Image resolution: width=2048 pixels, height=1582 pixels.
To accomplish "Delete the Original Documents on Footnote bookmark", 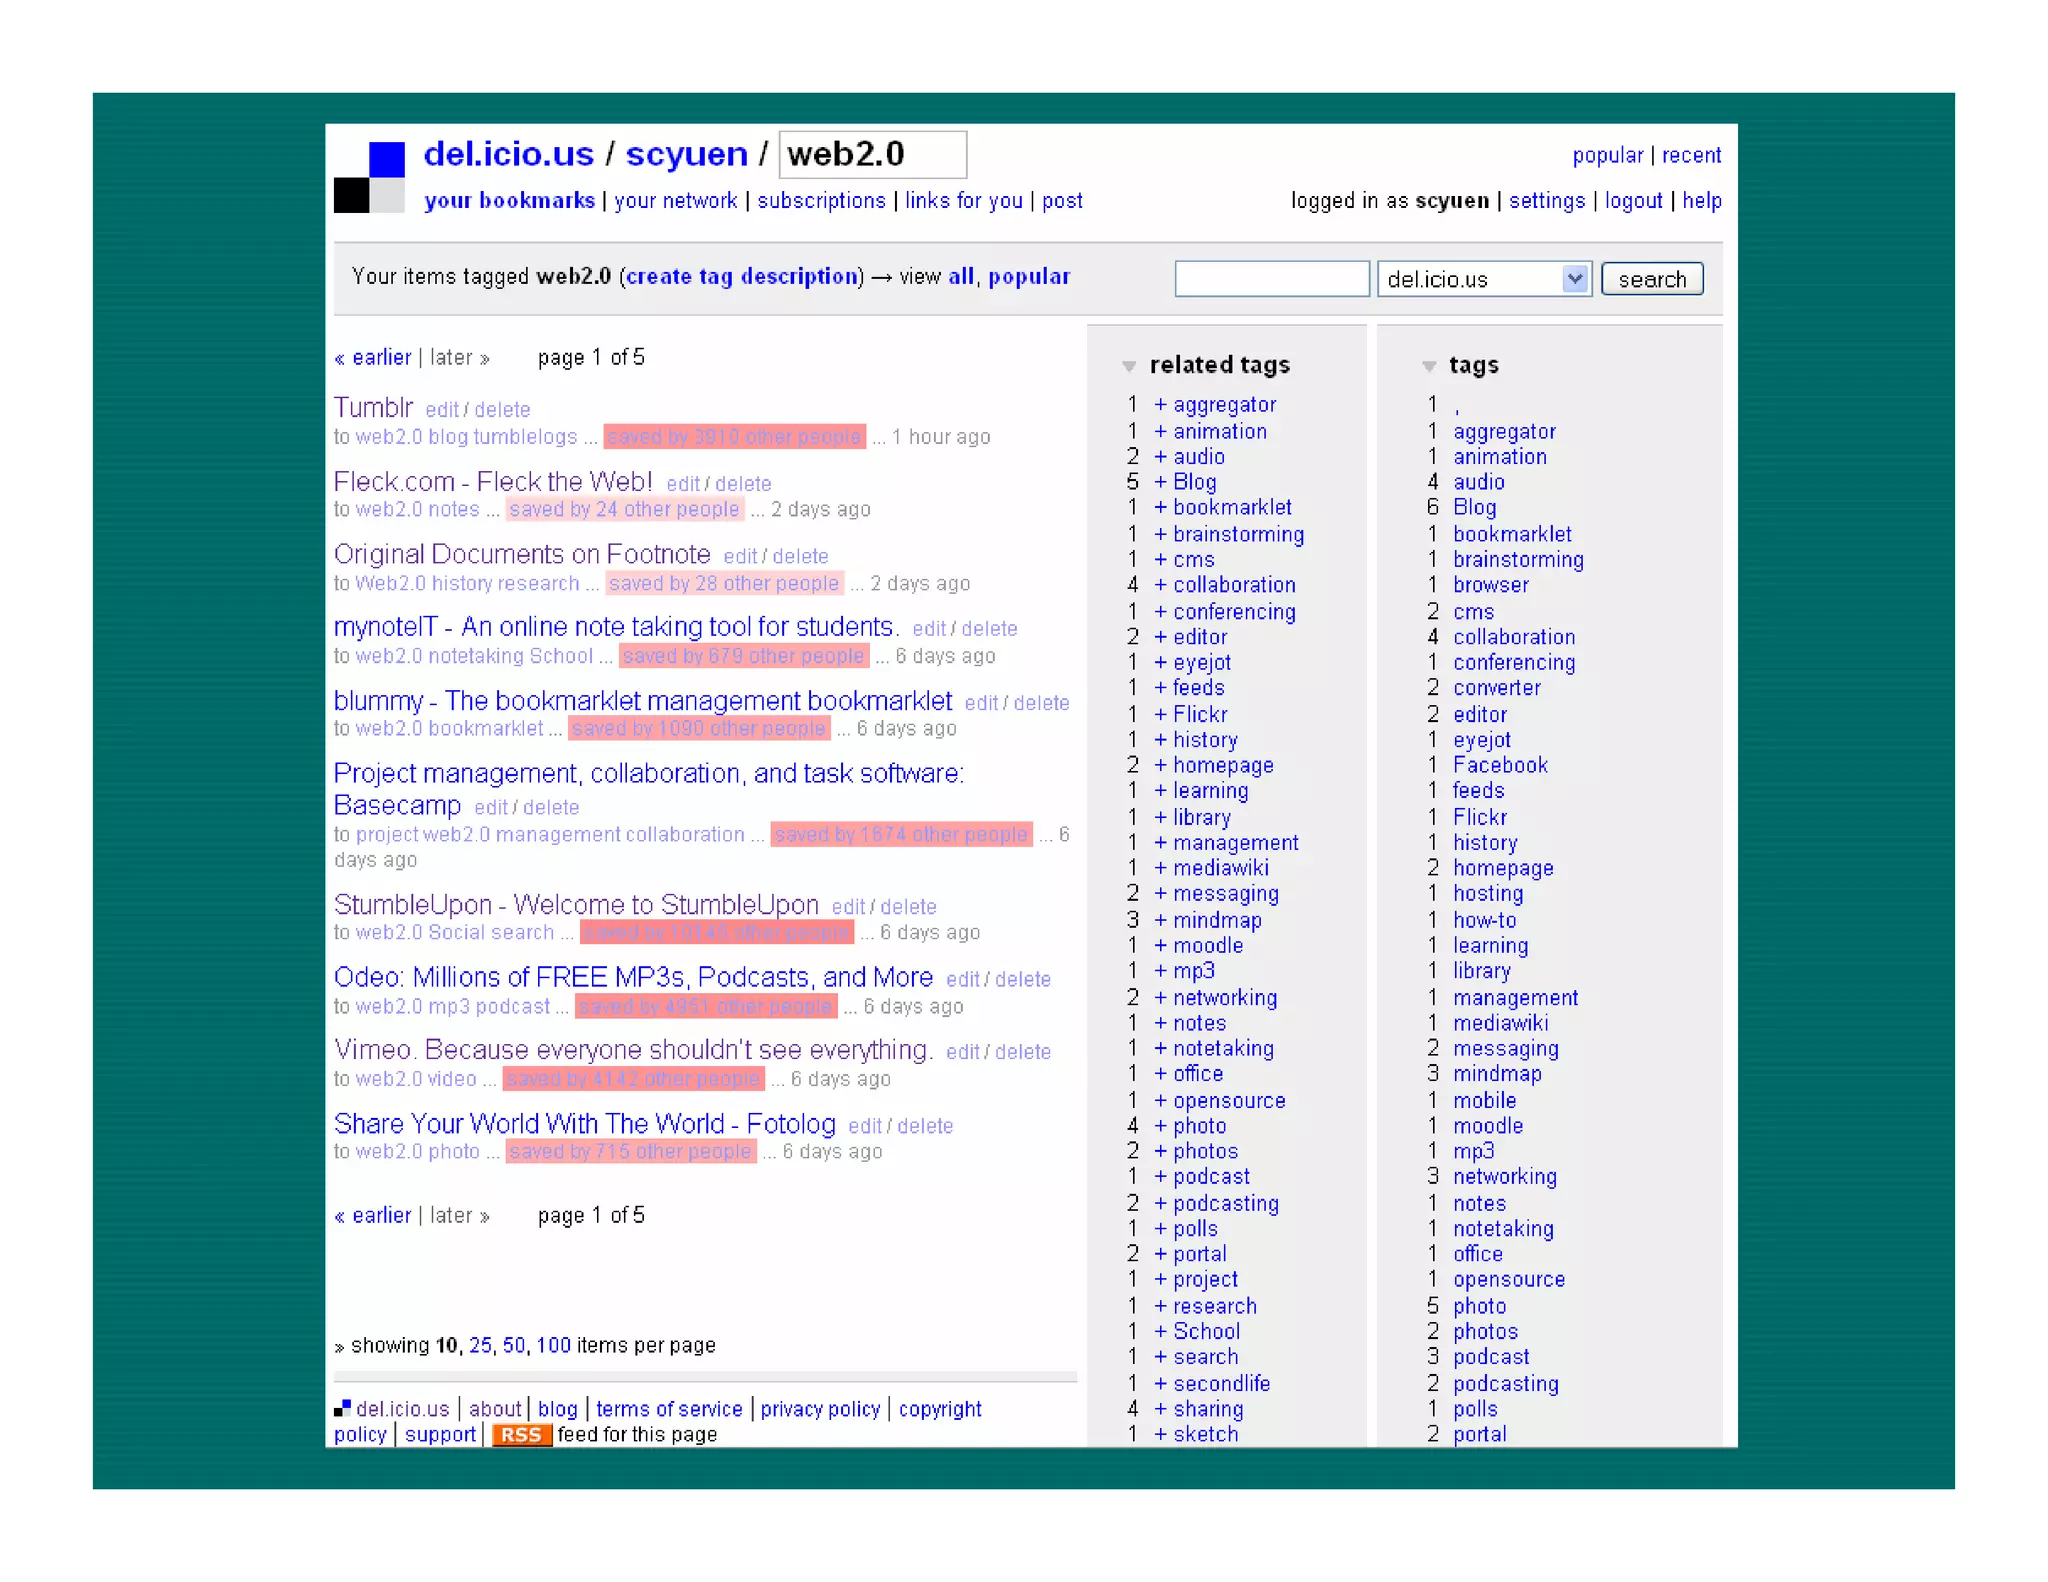I will click(x=800, y=556).
